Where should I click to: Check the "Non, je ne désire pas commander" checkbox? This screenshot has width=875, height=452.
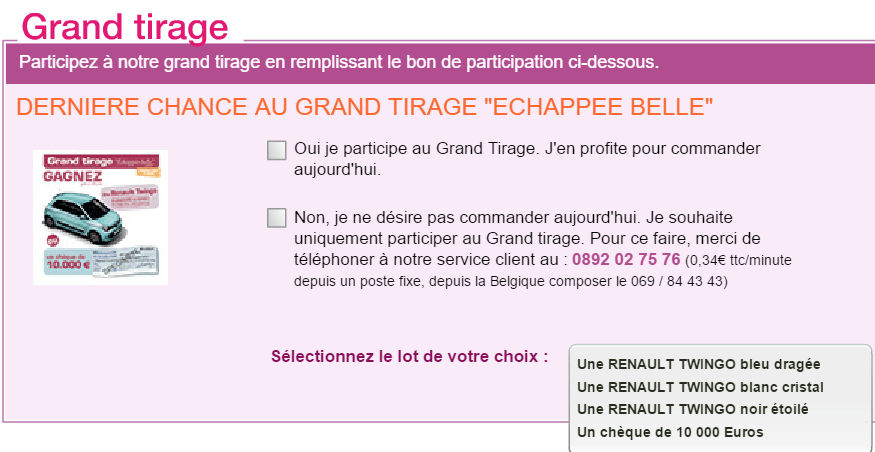click(277, 218)
